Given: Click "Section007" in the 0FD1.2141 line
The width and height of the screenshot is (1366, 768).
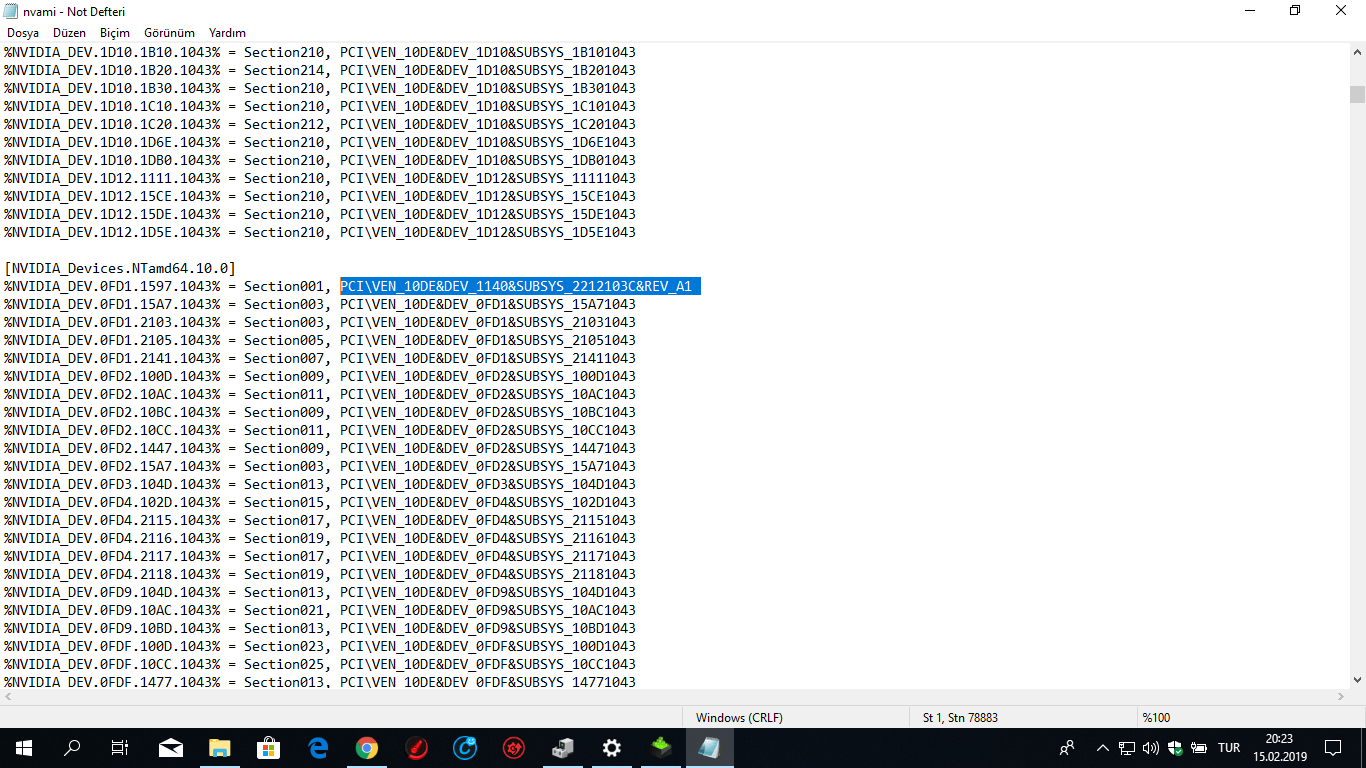Looking at the screenshot, I should click(284, 358).
